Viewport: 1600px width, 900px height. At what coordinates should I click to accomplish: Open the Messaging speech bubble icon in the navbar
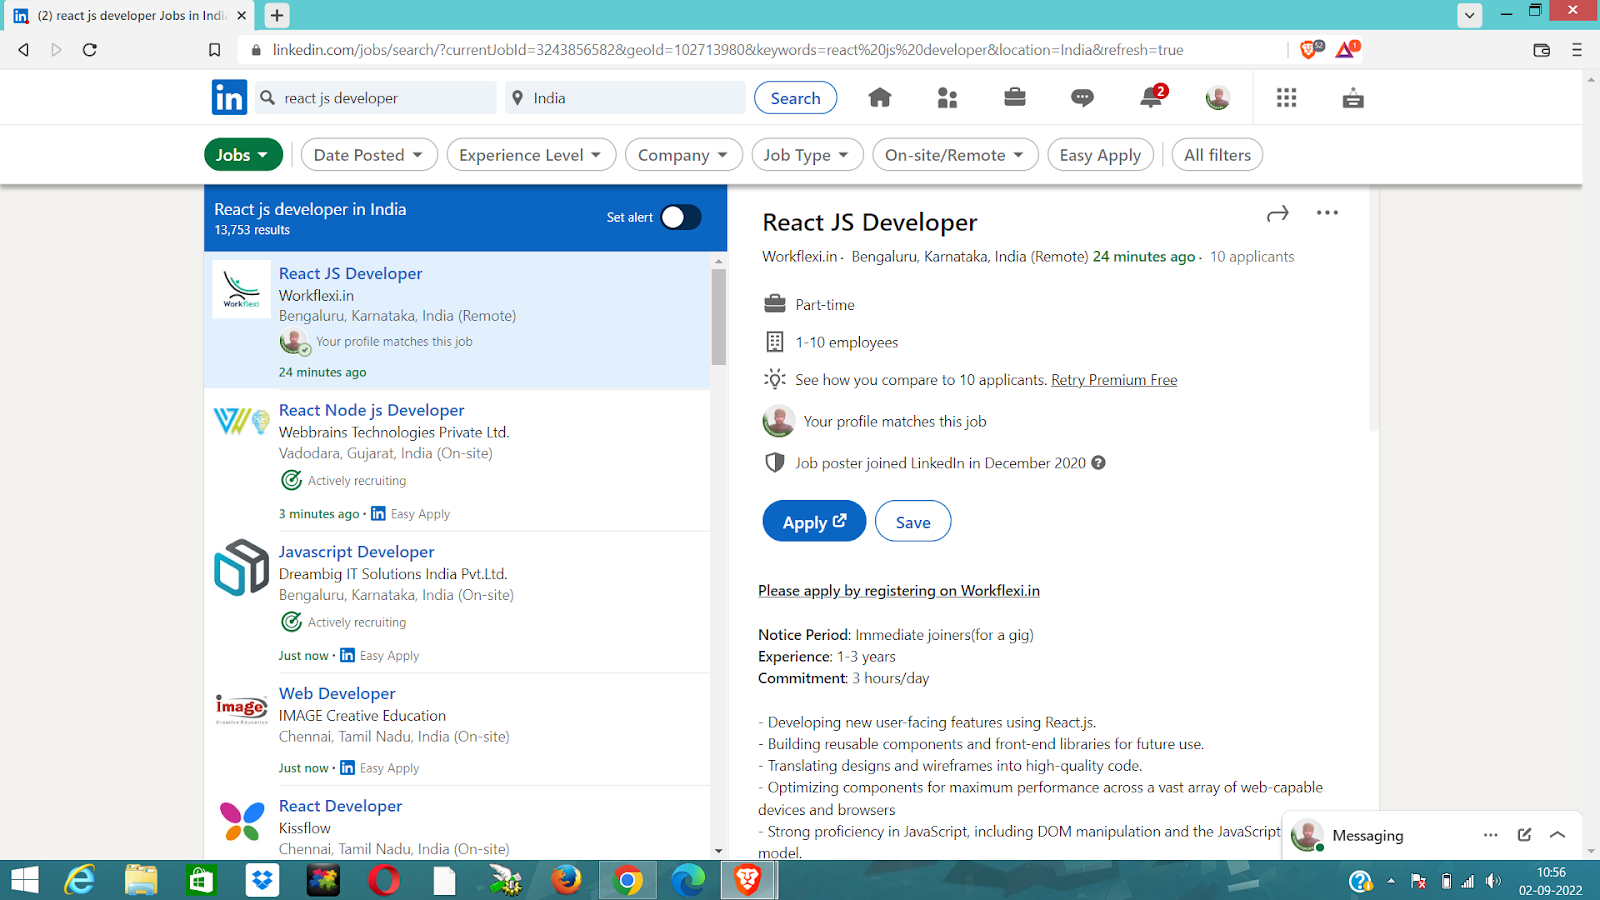[x=1082, y=97]
